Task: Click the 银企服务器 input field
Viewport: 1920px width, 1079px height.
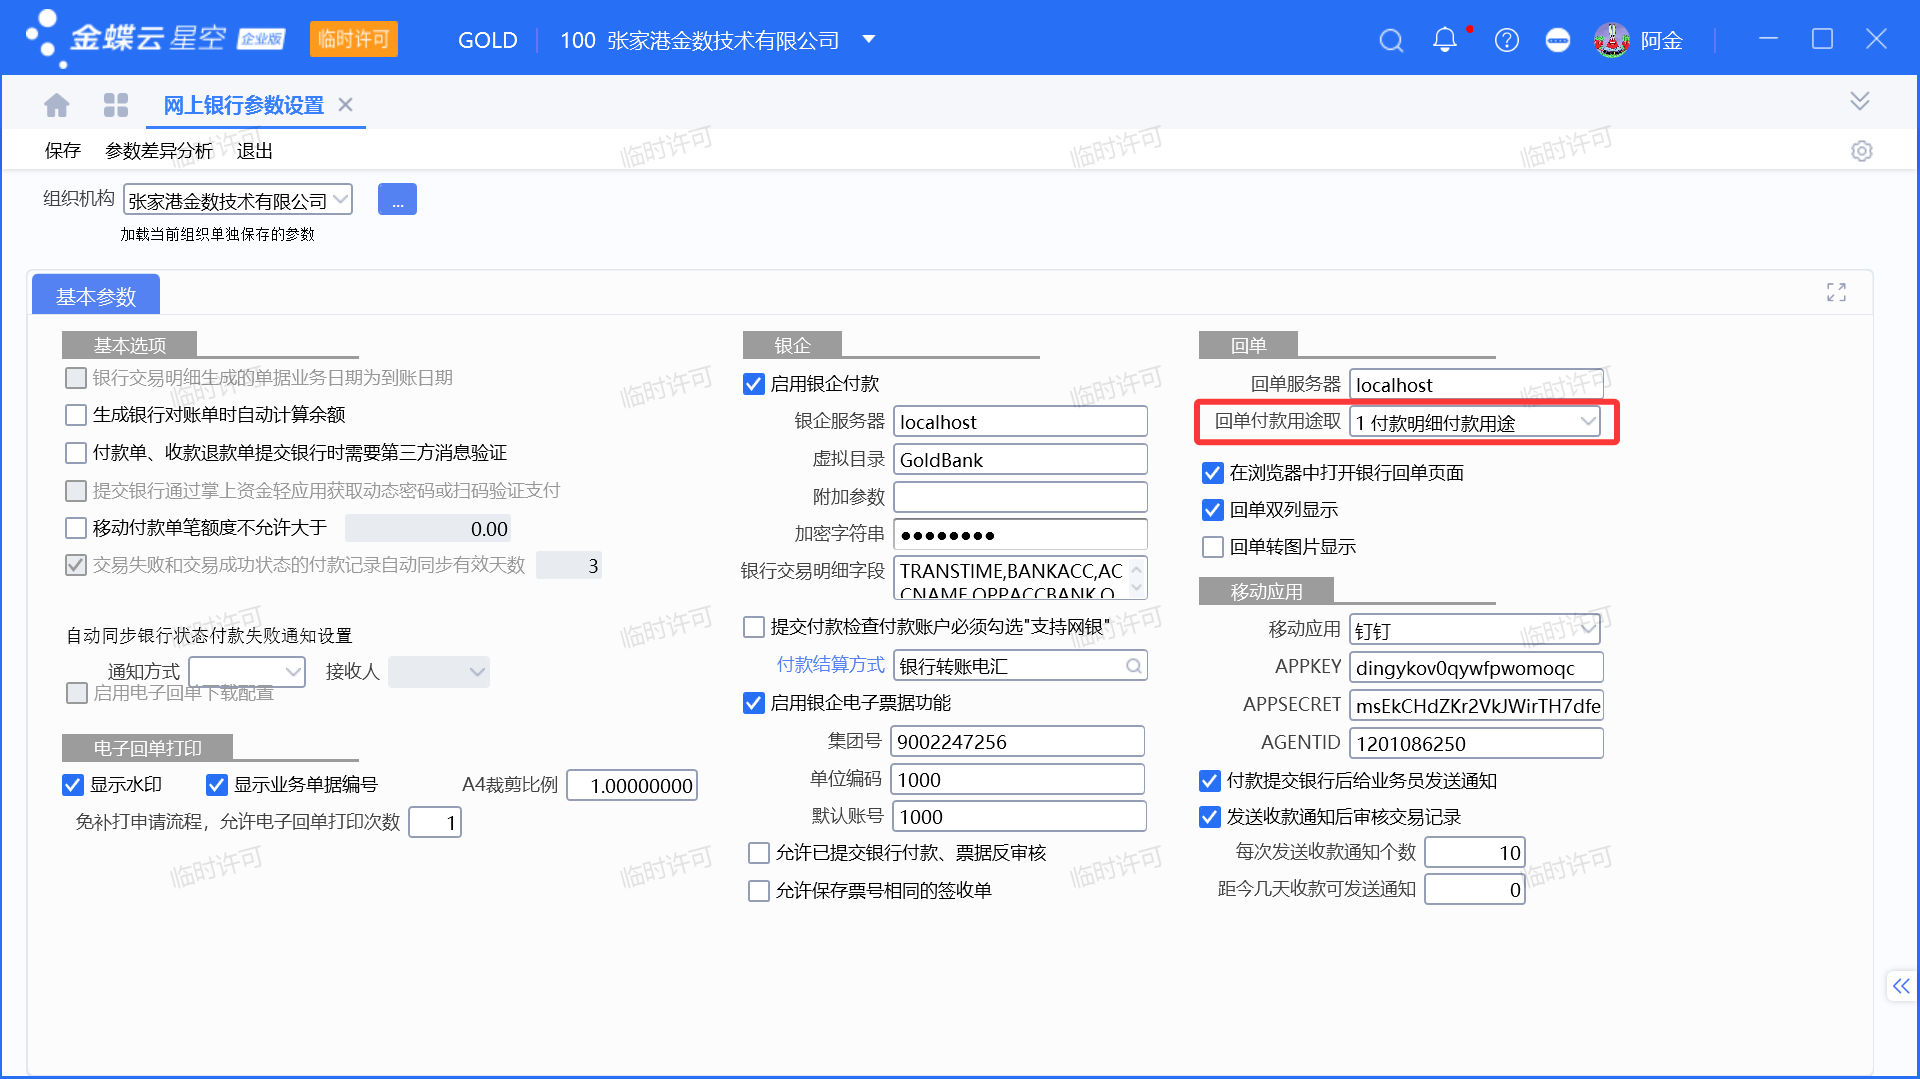Action: click(x=1019, y=422)
